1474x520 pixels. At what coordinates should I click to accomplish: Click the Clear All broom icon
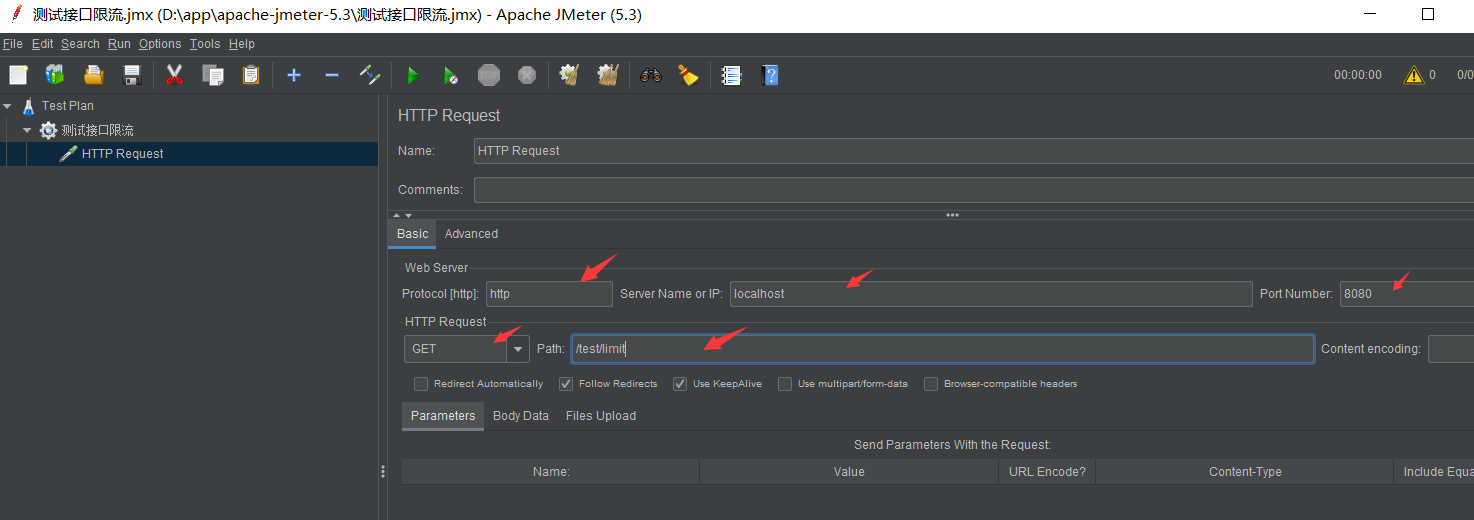coord(688,75)
